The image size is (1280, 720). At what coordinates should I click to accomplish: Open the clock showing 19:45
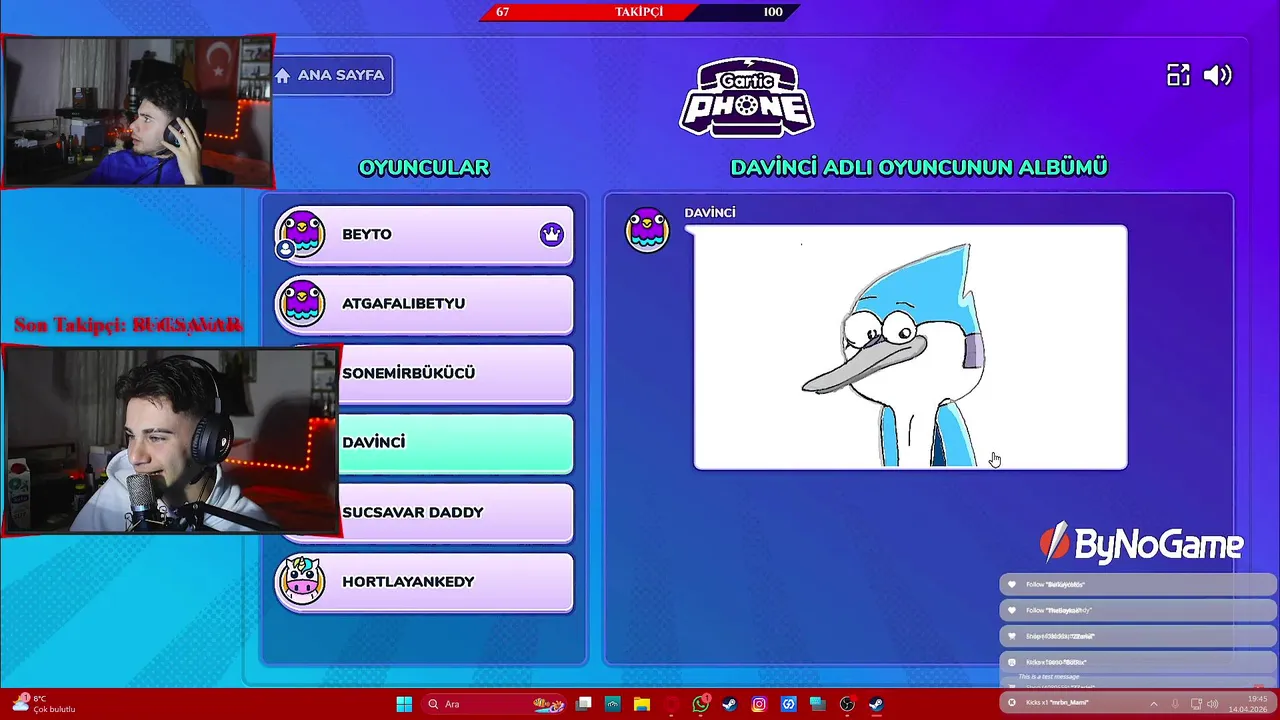point(1248,704)
